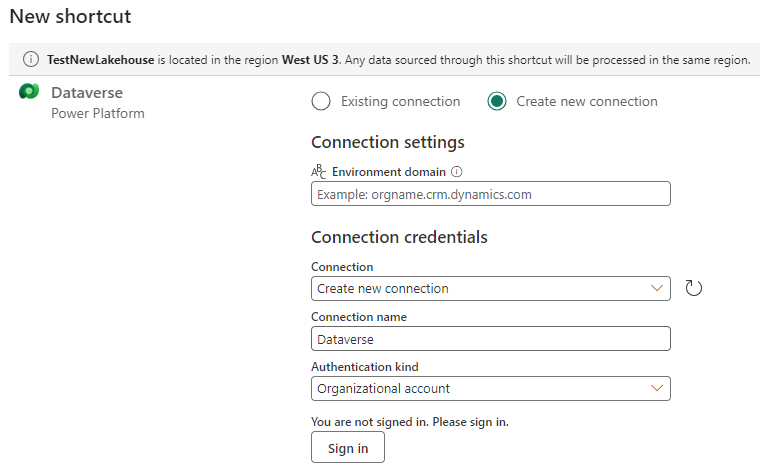Viewport: 760px width, 474px height.
Task: Select the Existing connection radio button
Action: (x=321, y=101)
